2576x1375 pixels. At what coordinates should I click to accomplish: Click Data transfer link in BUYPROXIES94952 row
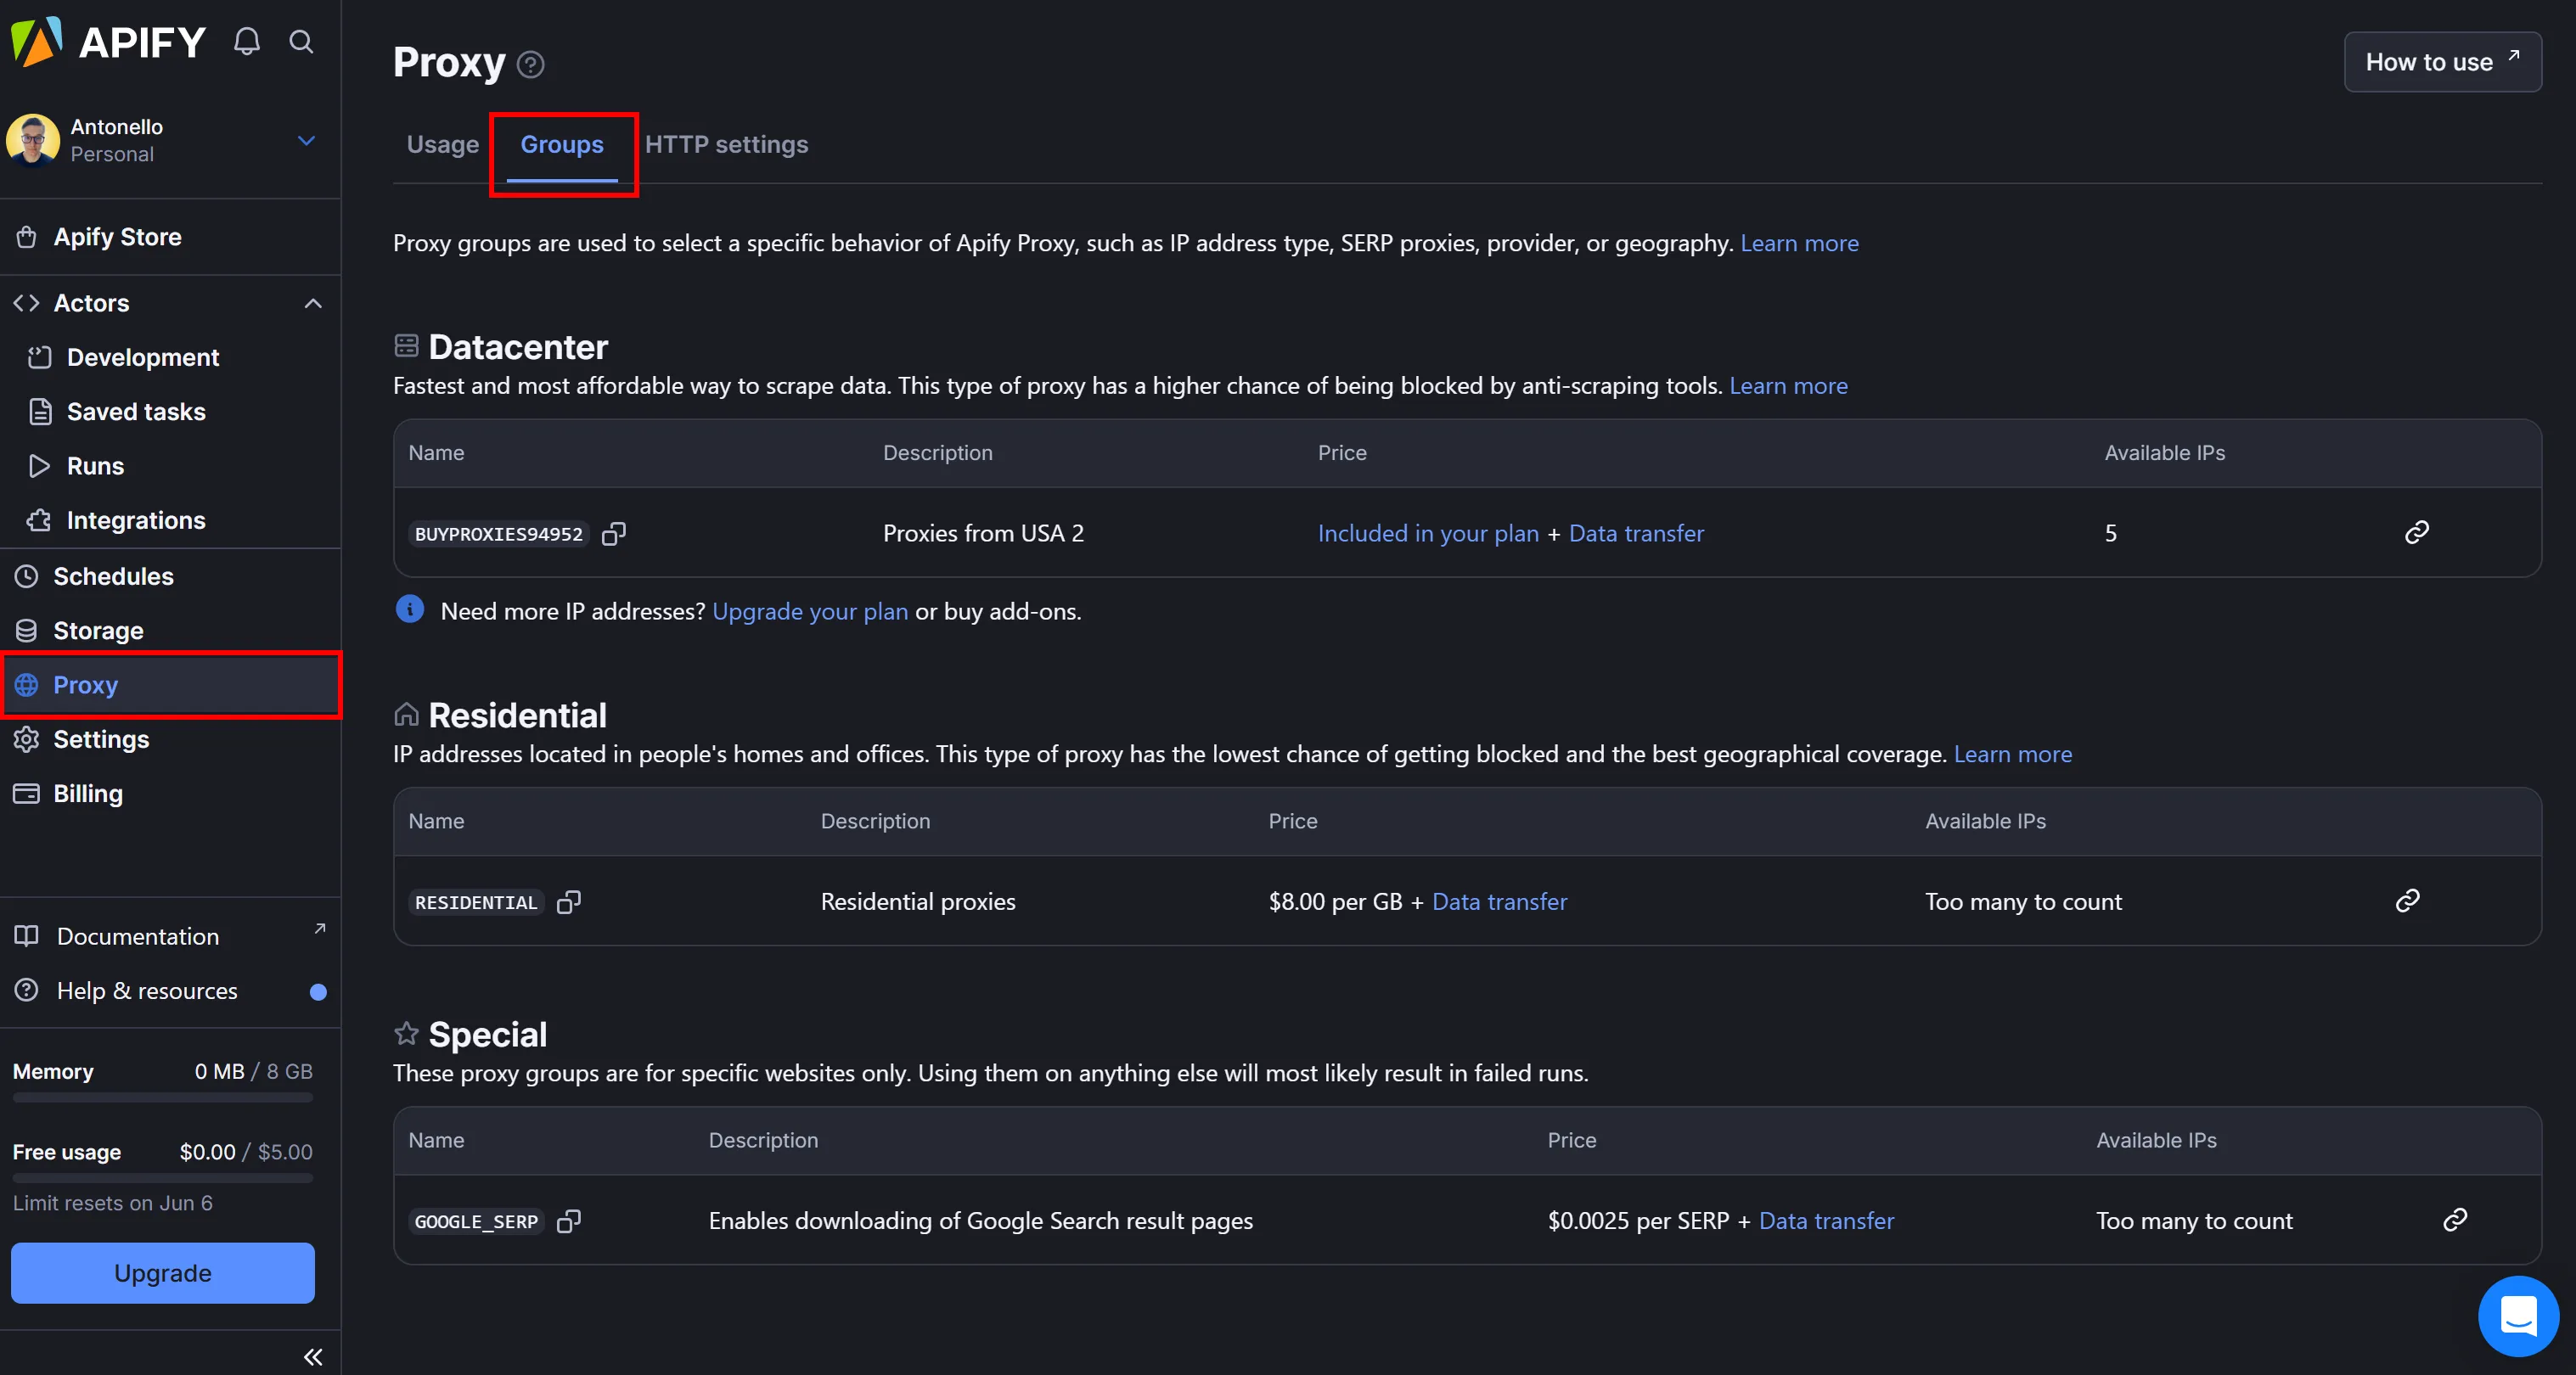pyautogui.click(x=1636, y=533)
